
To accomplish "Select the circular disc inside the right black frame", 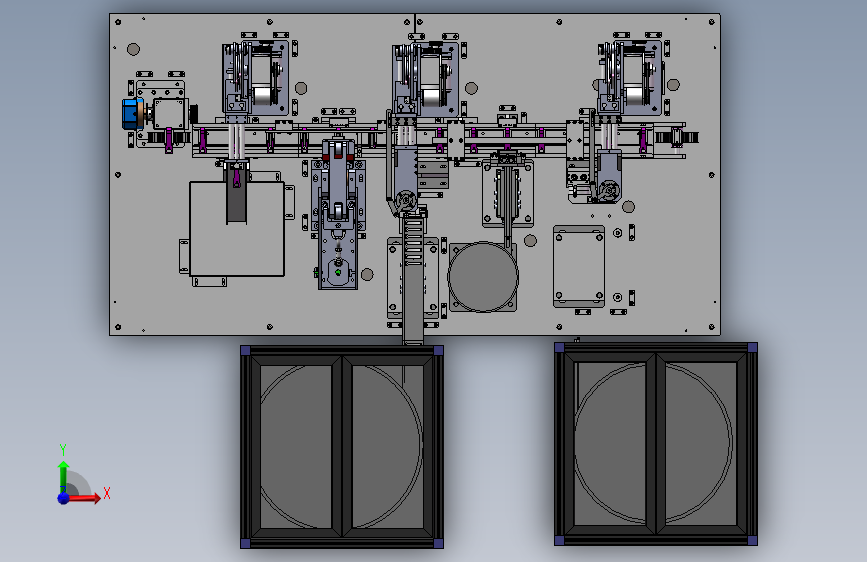I will 654,443.
